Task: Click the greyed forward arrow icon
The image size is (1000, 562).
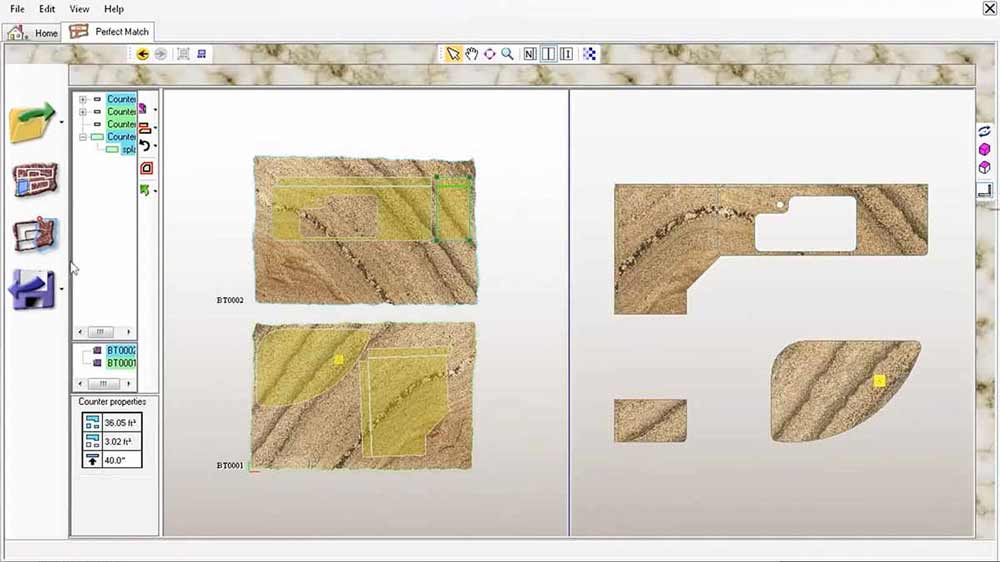Action: coord(161,54)
